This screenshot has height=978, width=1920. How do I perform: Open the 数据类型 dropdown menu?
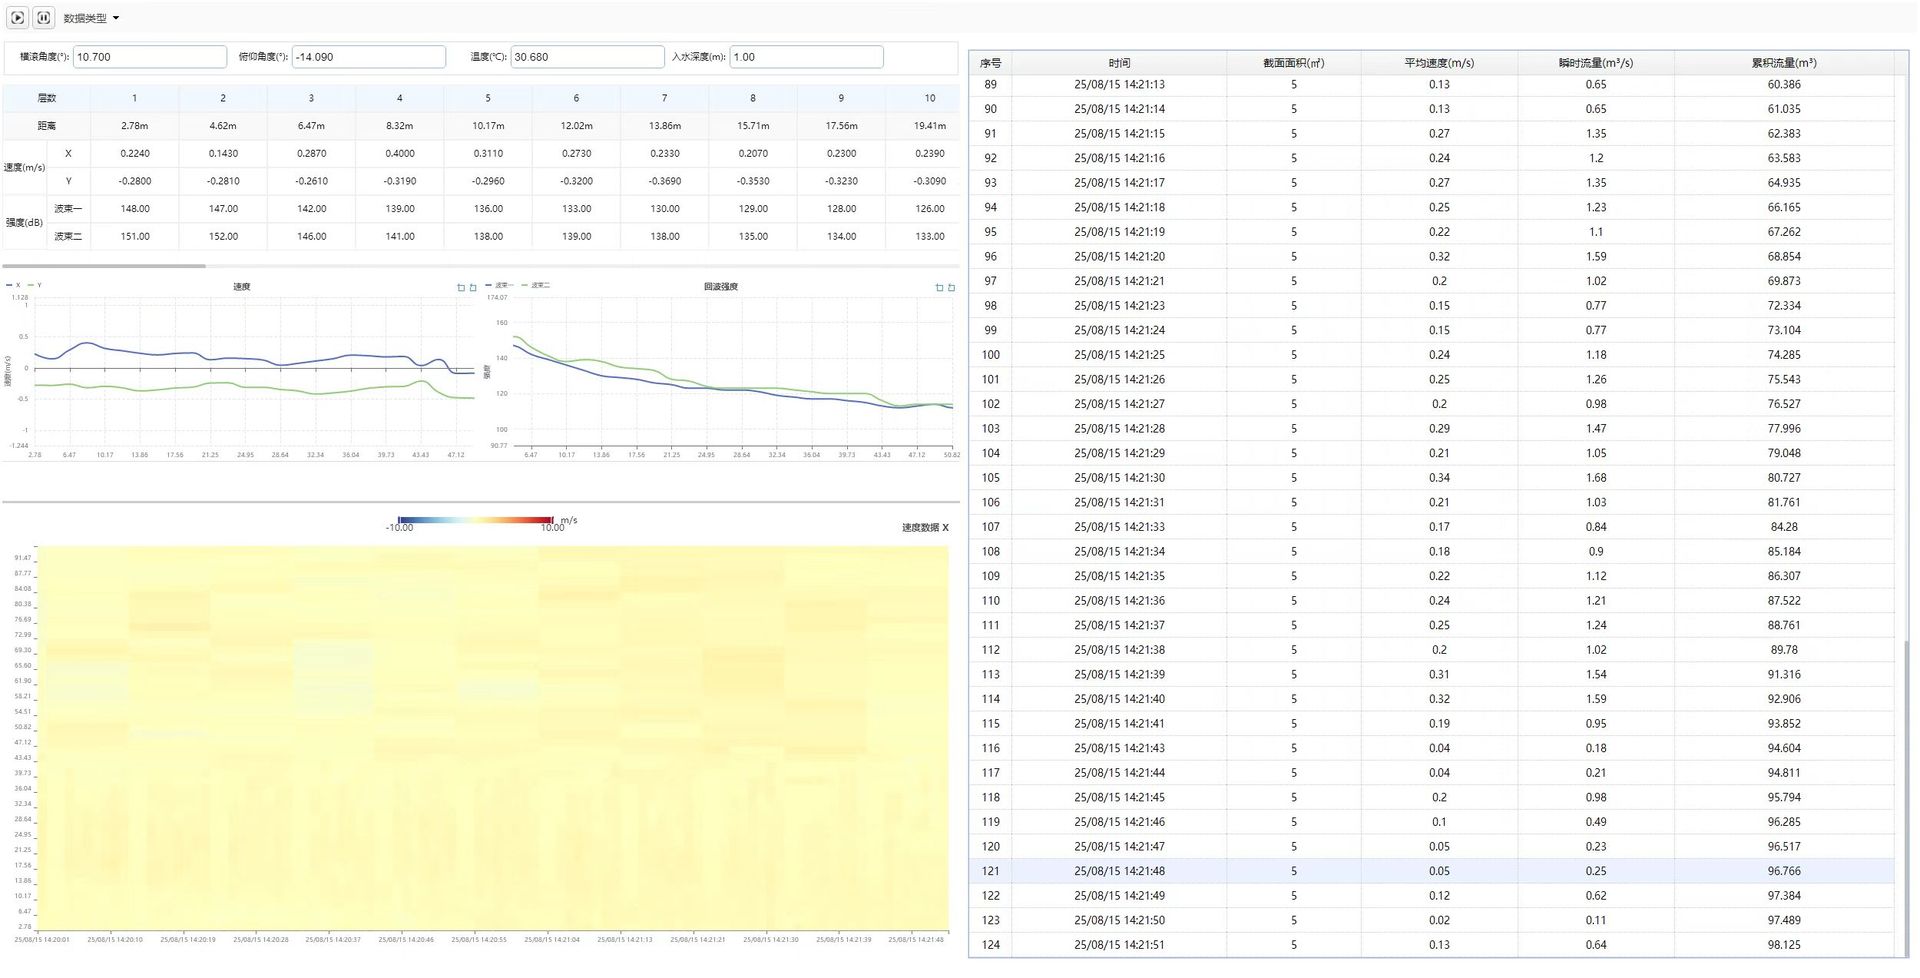coord(91,18)
